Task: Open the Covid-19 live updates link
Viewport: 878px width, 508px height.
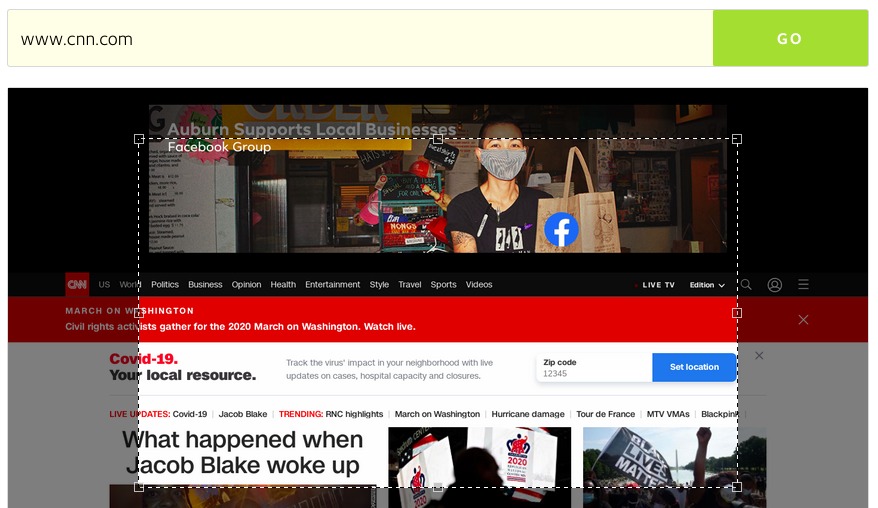Action: (x=190, y=414)
